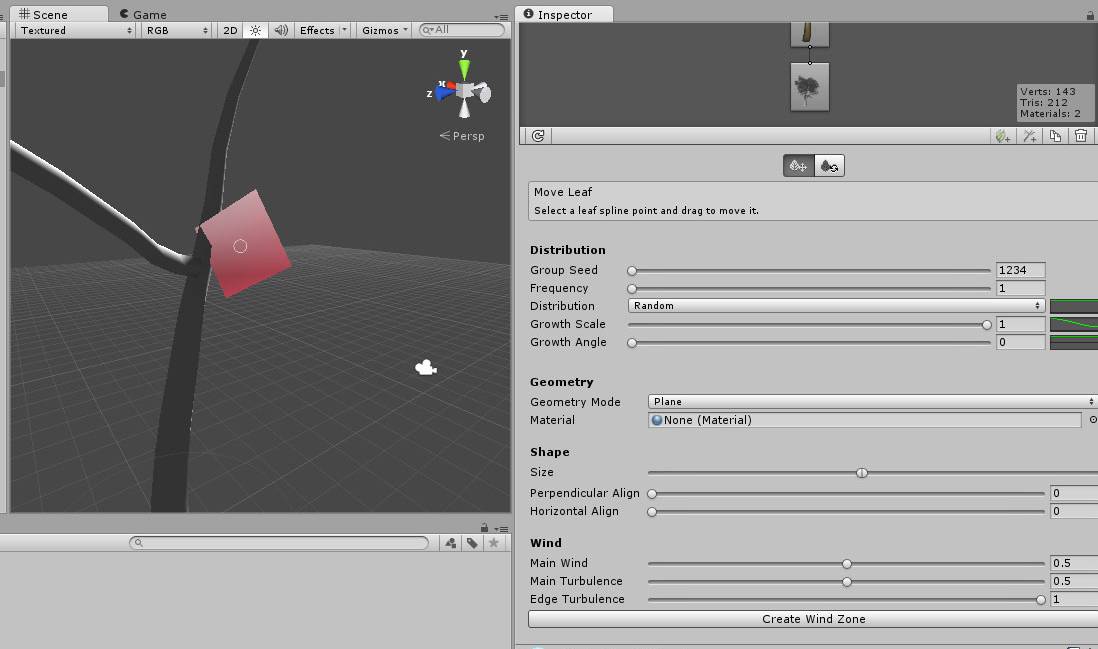1098x649 pixels.
Task: Toggle 2D scene view mode
Action: click(230, 30)
